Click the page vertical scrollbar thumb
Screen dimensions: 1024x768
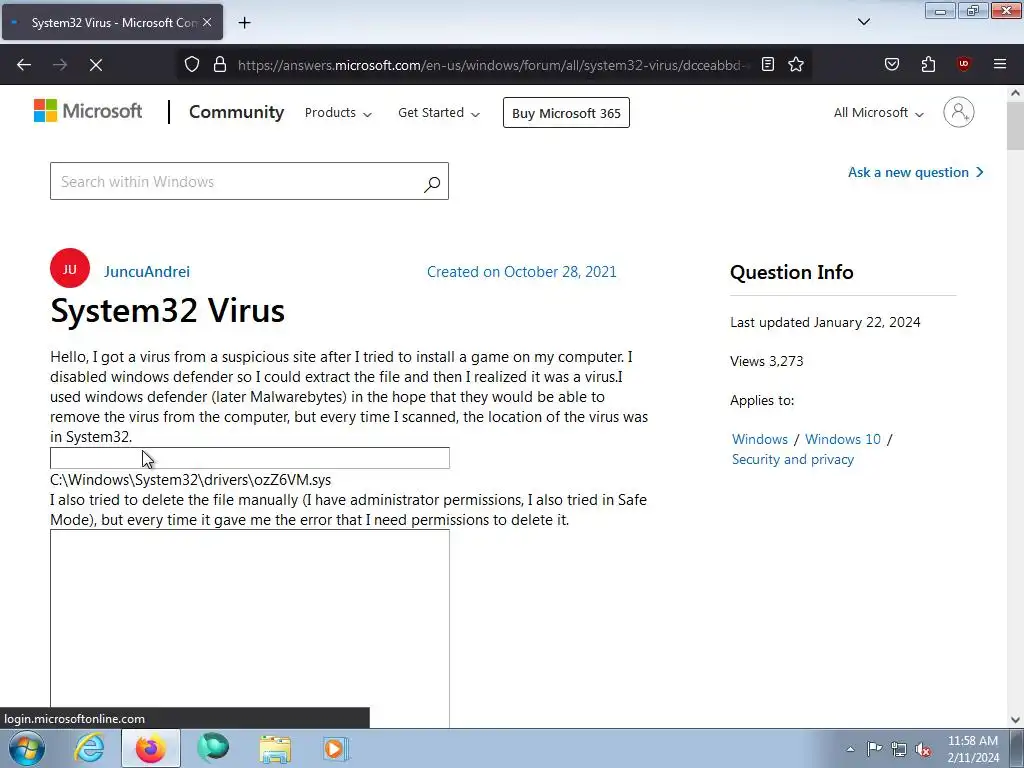[1015, 126]
